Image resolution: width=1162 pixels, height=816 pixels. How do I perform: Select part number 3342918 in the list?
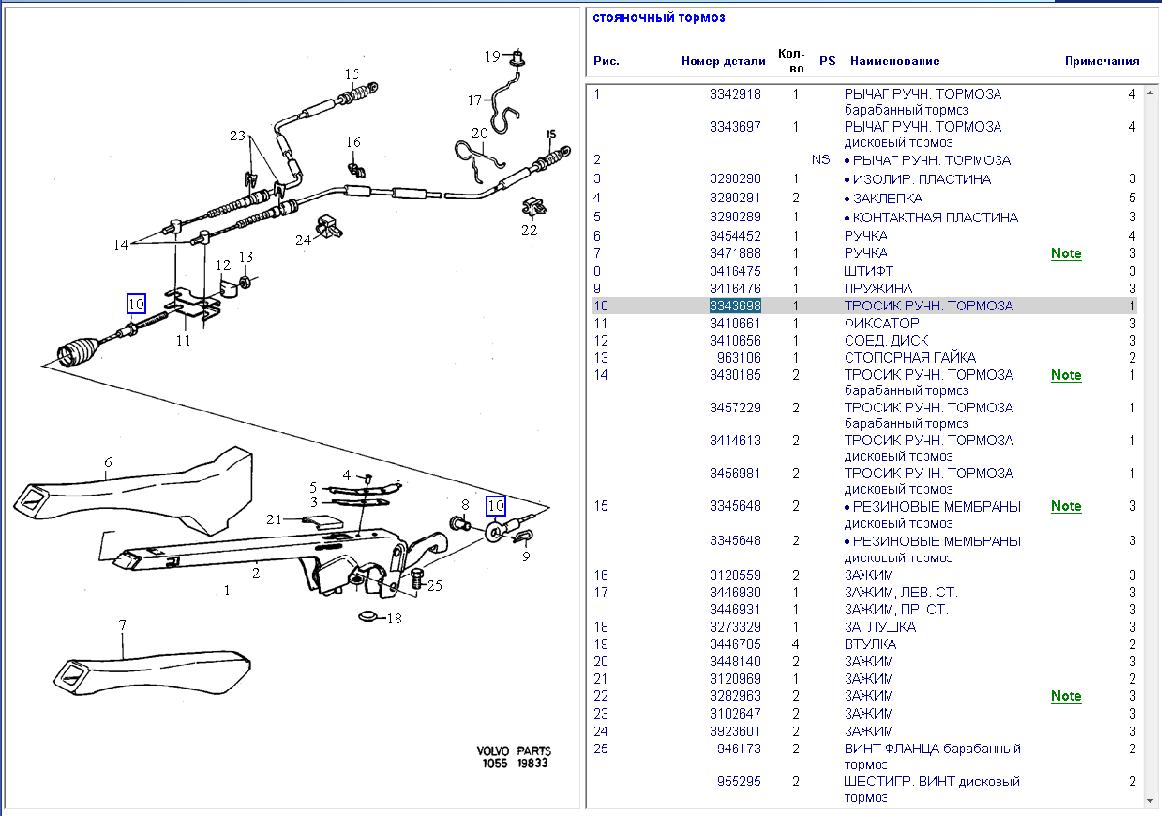735,95
